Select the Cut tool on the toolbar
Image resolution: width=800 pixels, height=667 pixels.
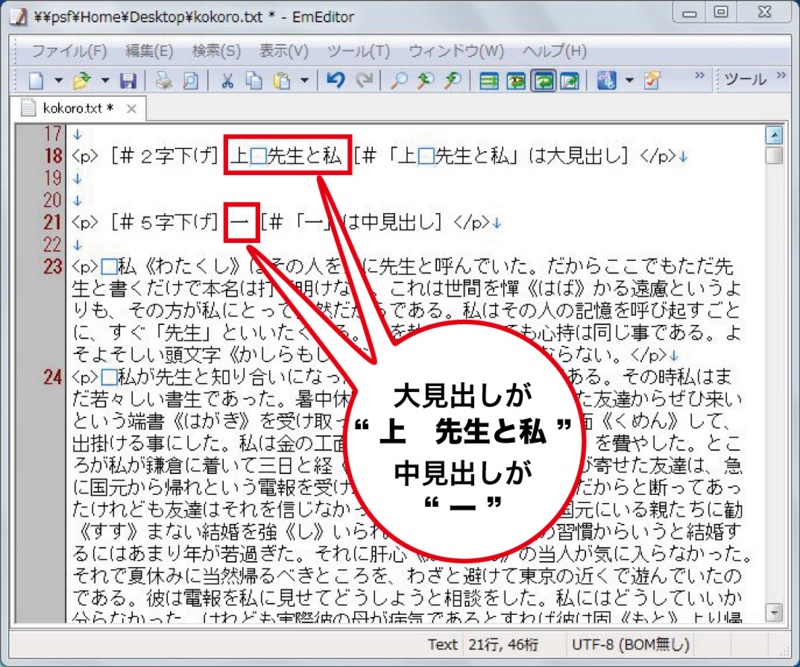(x=226, y=83)
